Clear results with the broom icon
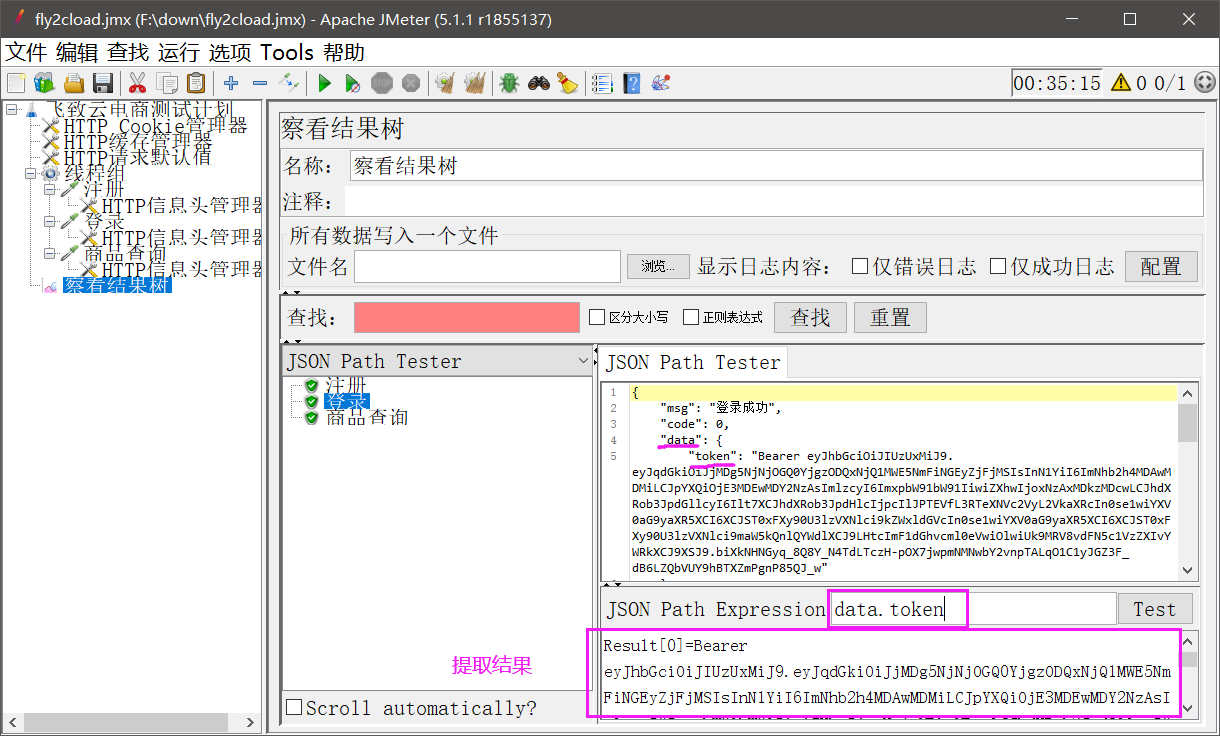This screenshot has width=1220, height=736. (568, 83)
